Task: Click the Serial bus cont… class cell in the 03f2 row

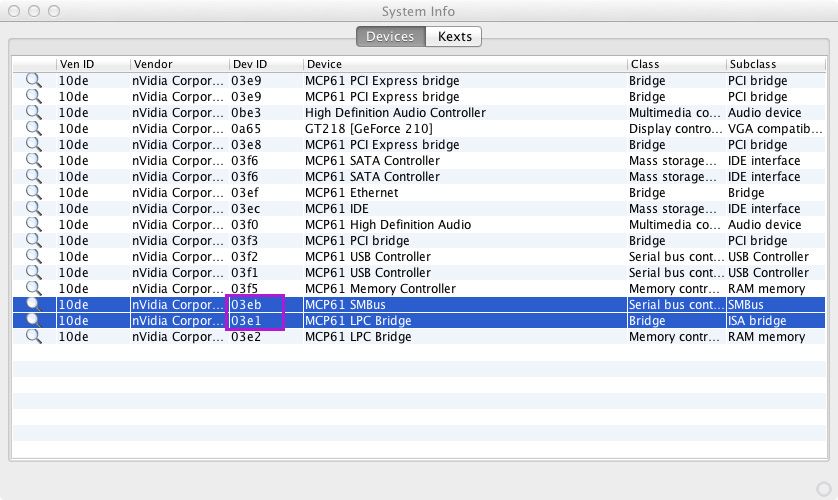Action: [x=676, y=257]
